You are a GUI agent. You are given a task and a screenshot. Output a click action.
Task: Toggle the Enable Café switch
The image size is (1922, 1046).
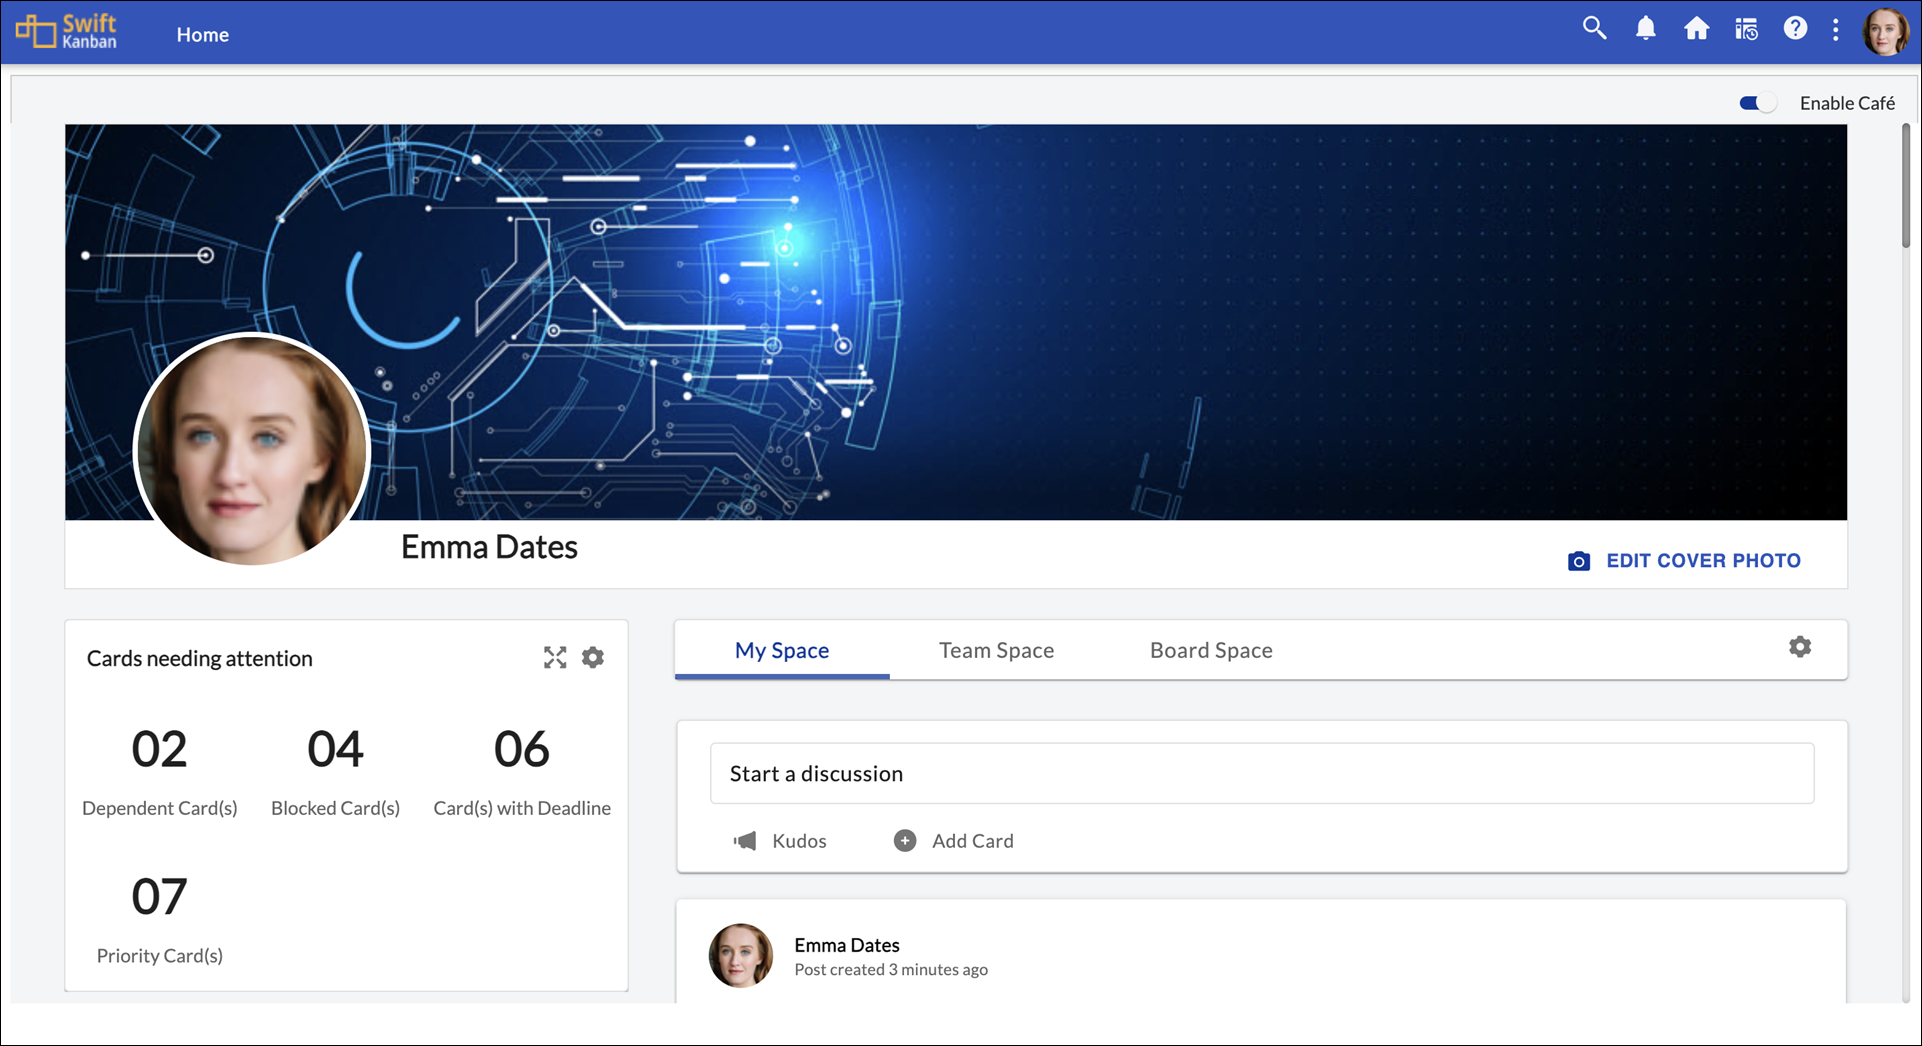coord(1757,103)
